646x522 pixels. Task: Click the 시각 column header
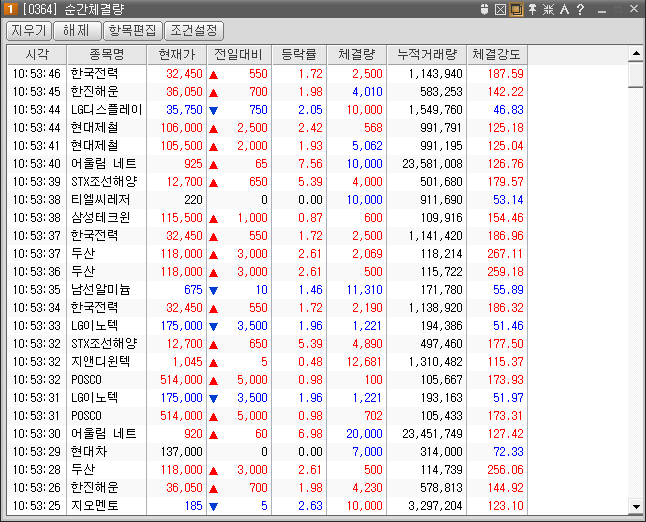pyautogui.click(x=37, y=55)
